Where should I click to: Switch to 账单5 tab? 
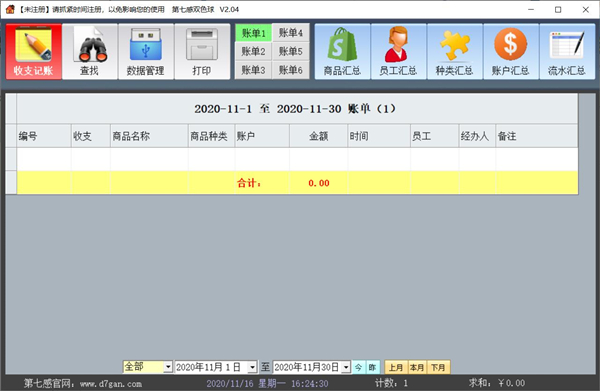pyautogui.click(x=291, y=51)
